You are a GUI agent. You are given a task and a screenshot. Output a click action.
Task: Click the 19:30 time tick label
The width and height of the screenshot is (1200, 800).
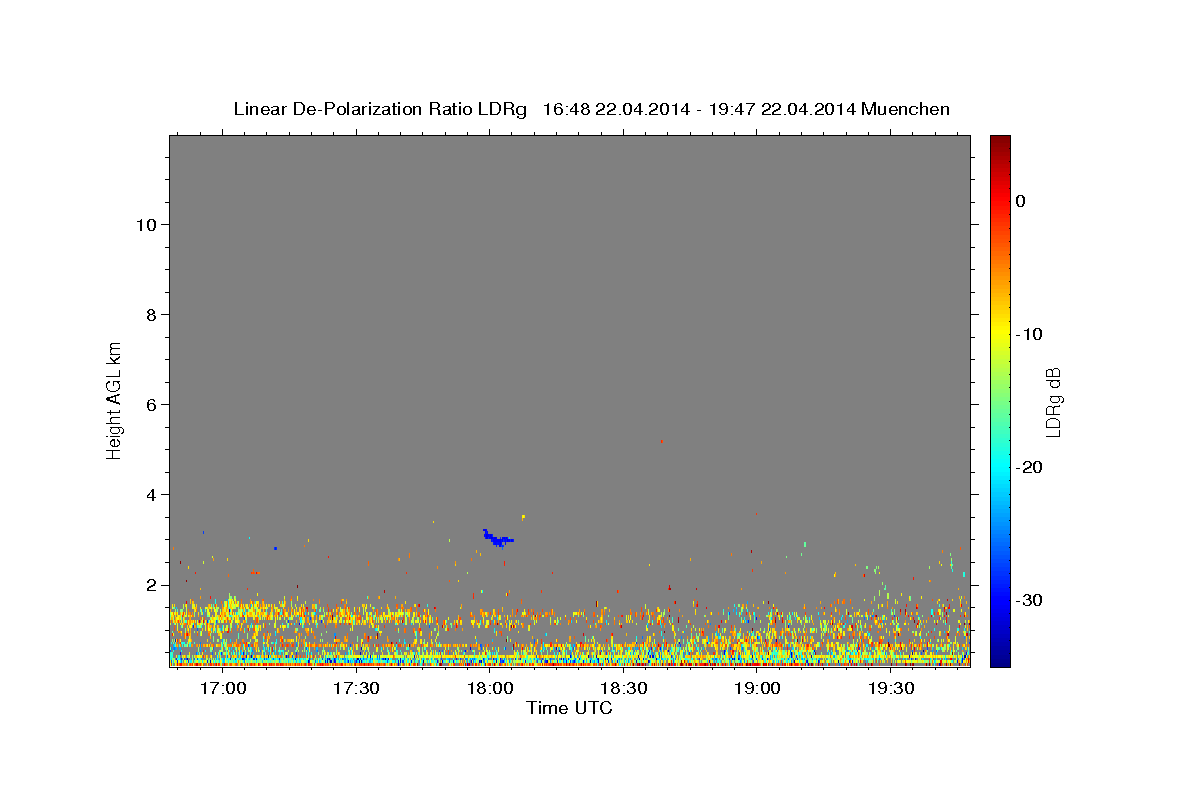pyautogui.click(x=891, y=689)
